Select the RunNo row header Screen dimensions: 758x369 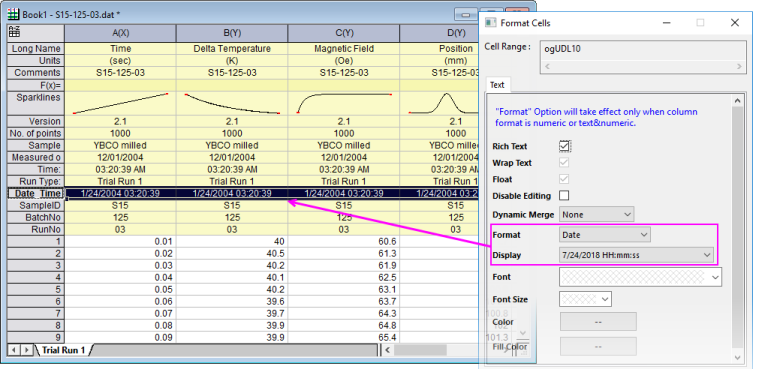tap(36, 229)
